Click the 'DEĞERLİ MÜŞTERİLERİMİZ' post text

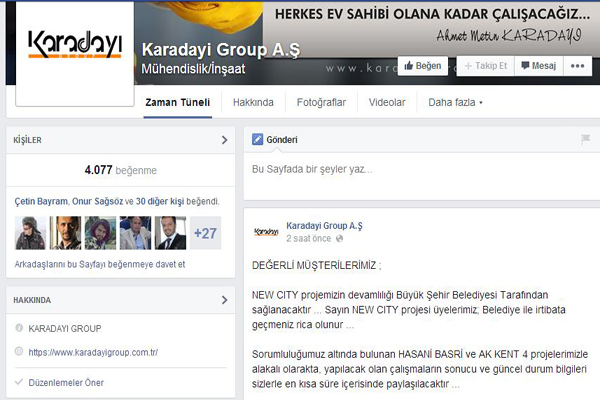pyautogui.click(x=316, y=265)
